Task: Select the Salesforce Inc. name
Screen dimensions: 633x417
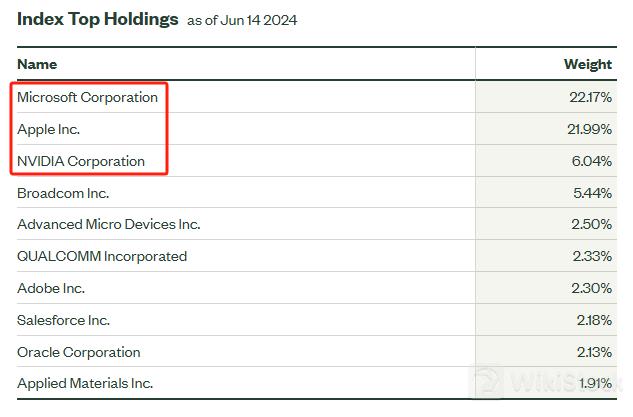Action: click(x=63, y=320)
